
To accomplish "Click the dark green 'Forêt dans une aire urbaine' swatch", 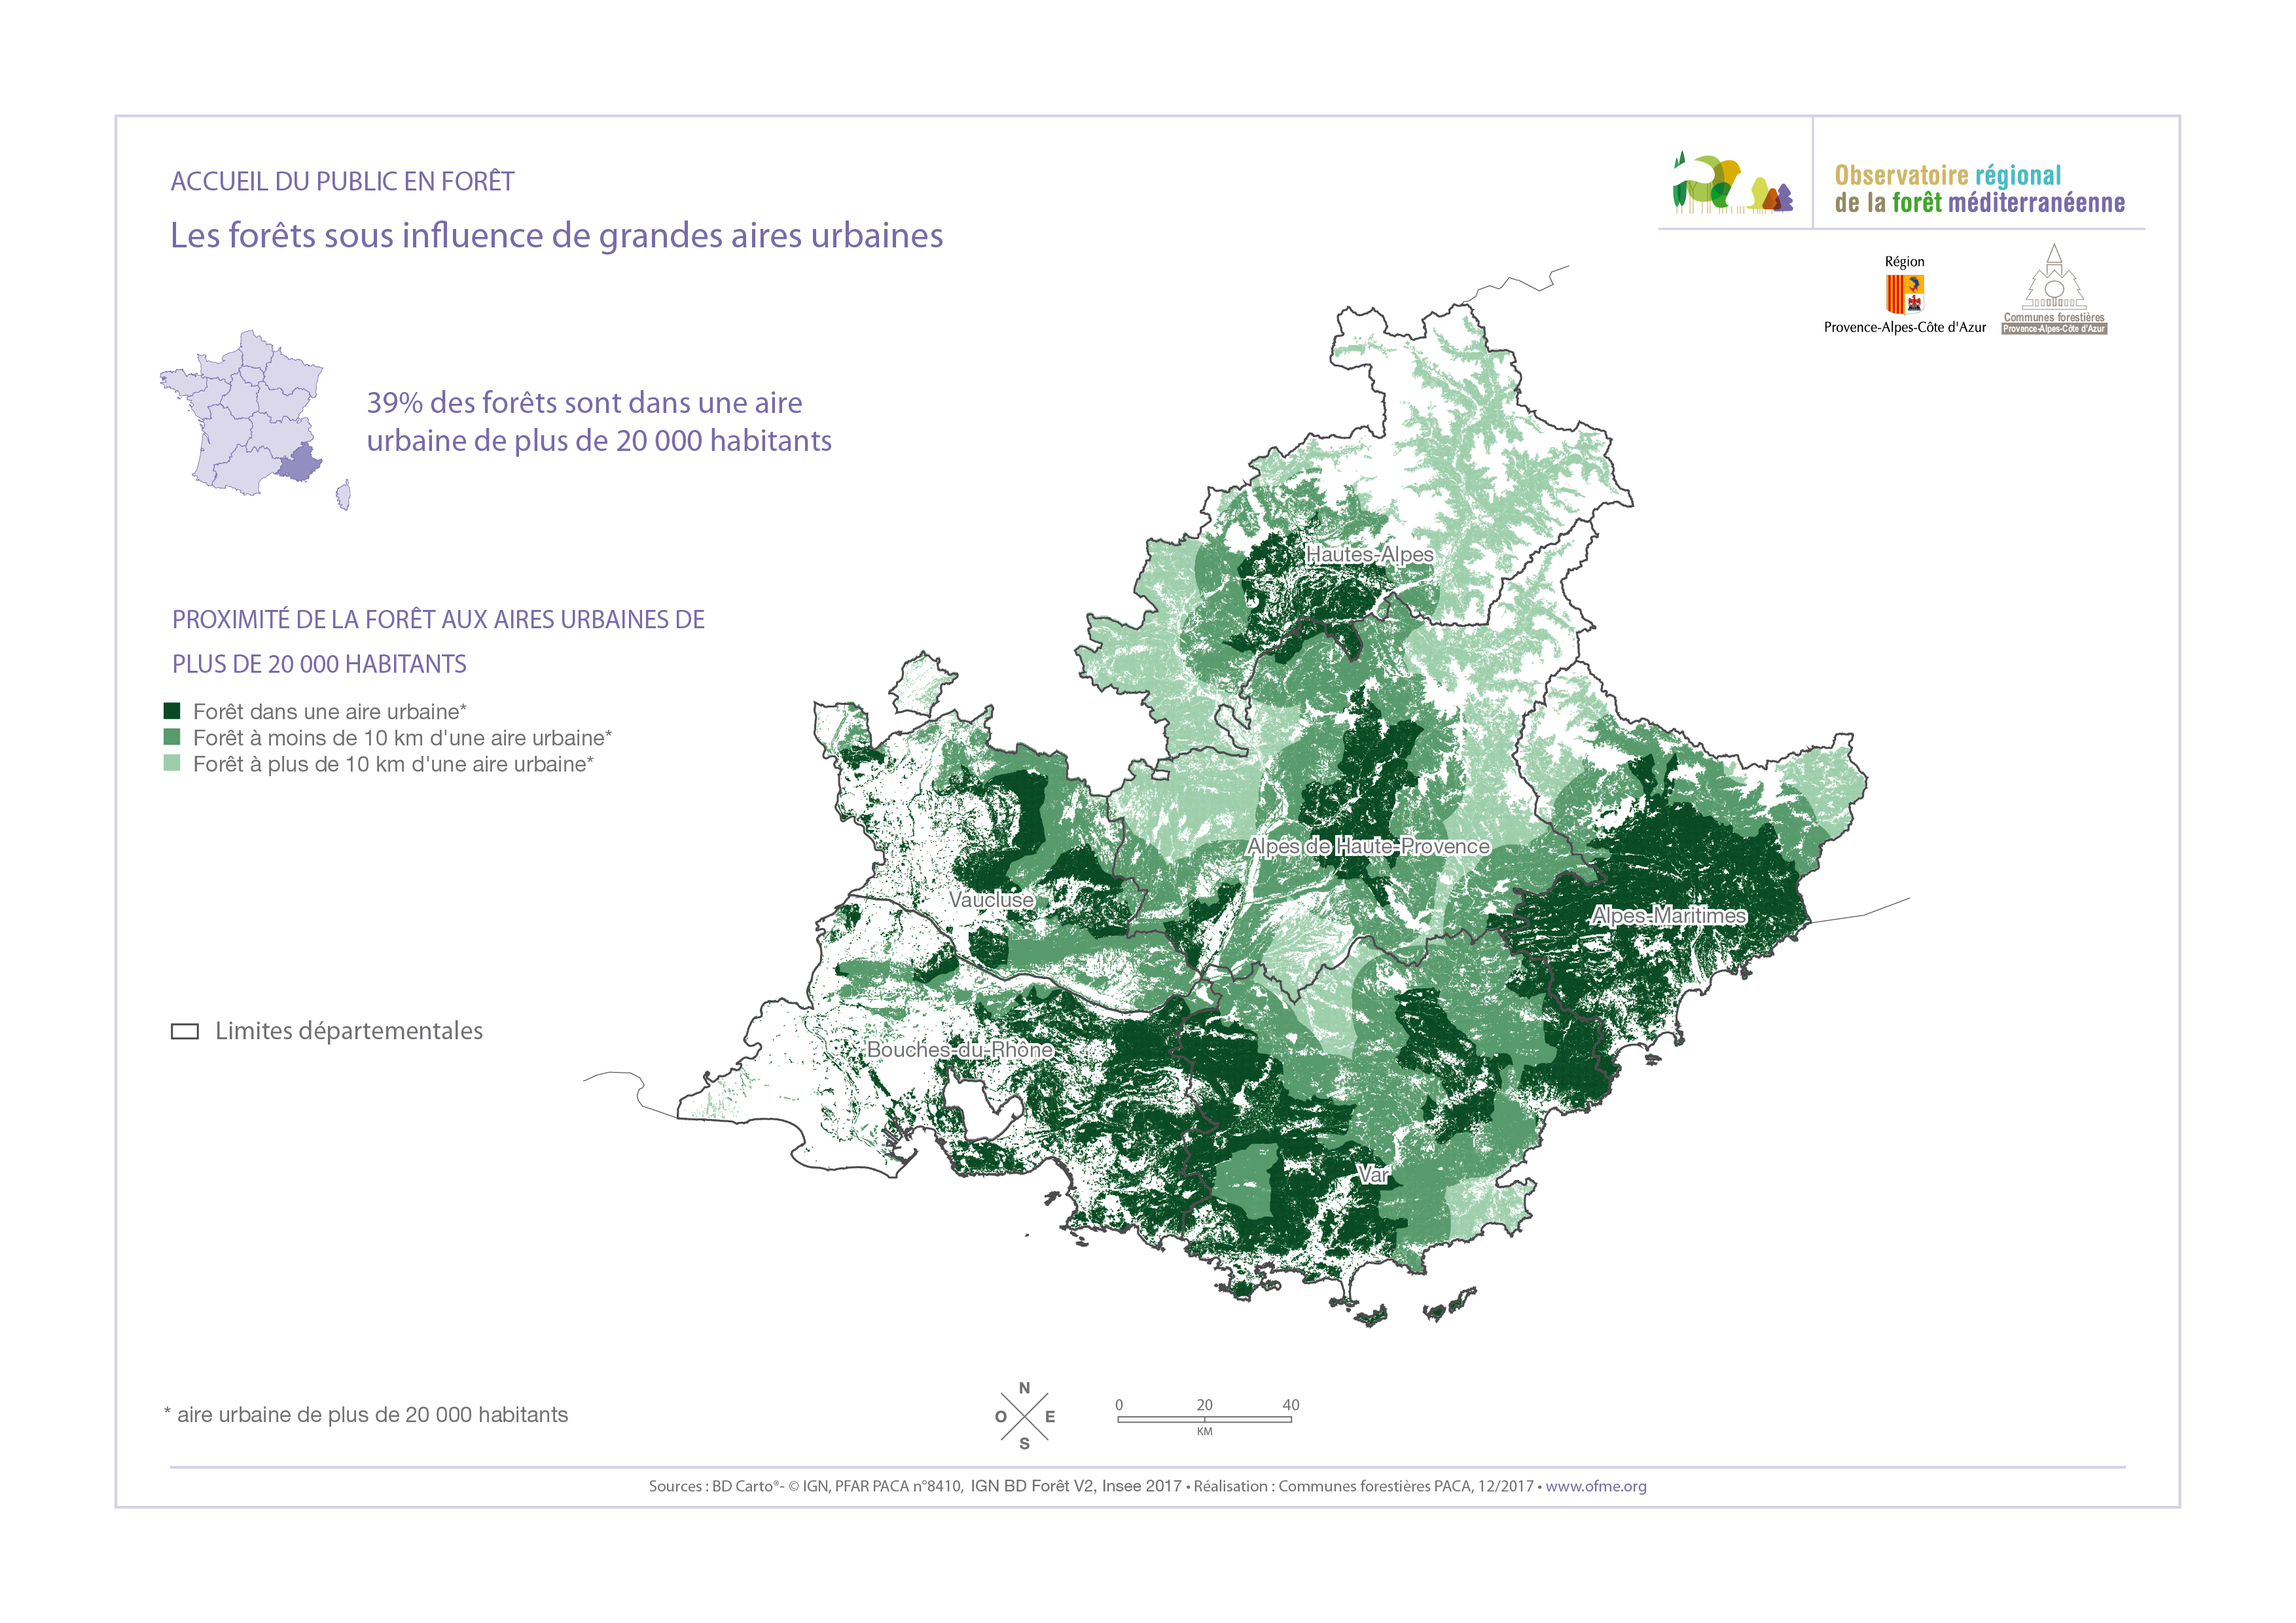I will (x=172, y=711).
